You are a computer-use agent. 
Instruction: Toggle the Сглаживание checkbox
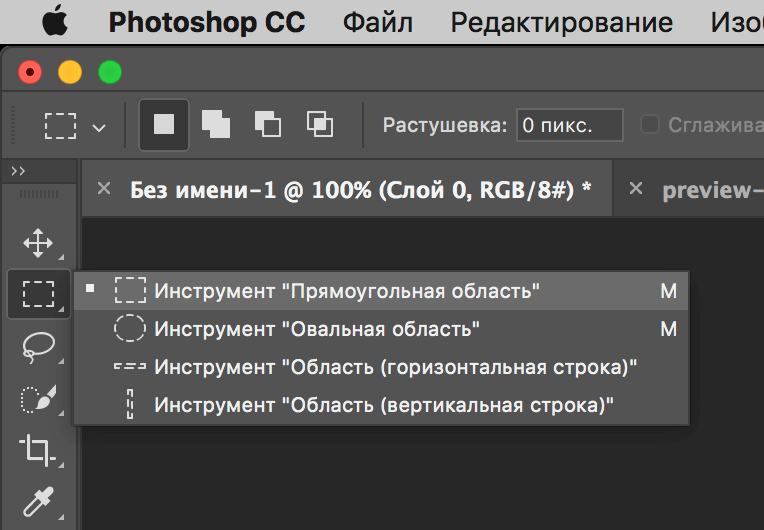pyautogui.click(x=649, y=124)
